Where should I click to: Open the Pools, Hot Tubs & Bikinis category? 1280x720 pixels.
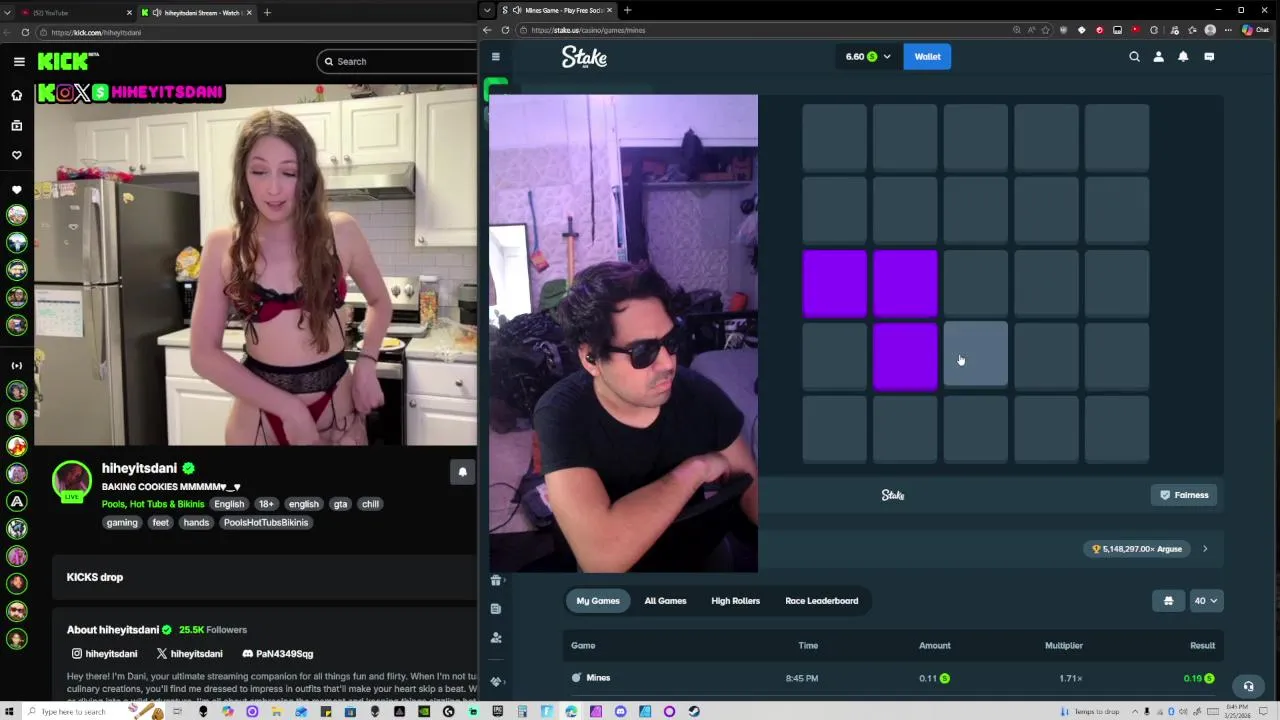coord(153,504)
